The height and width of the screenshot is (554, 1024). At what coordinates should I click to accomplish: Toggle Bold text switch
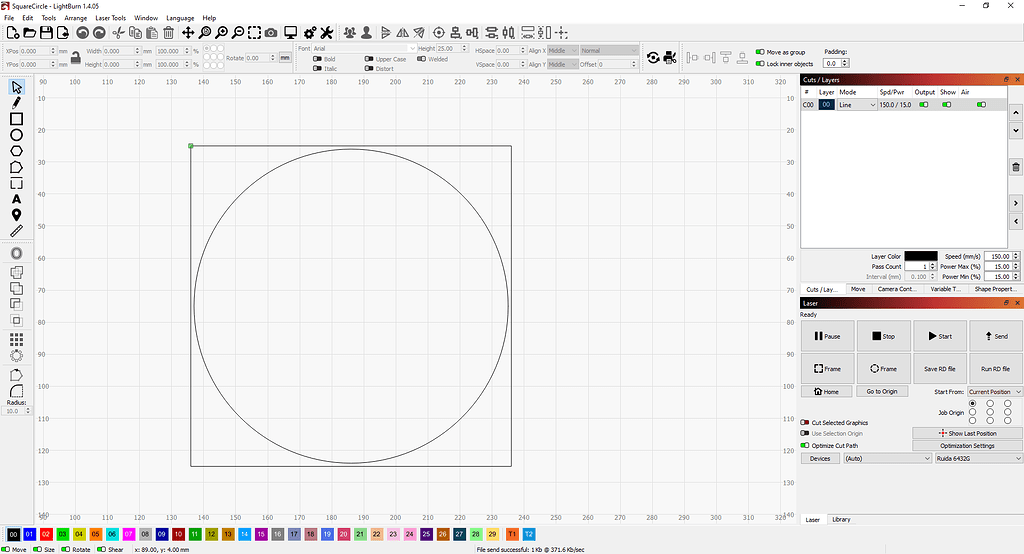click(317, 59)
